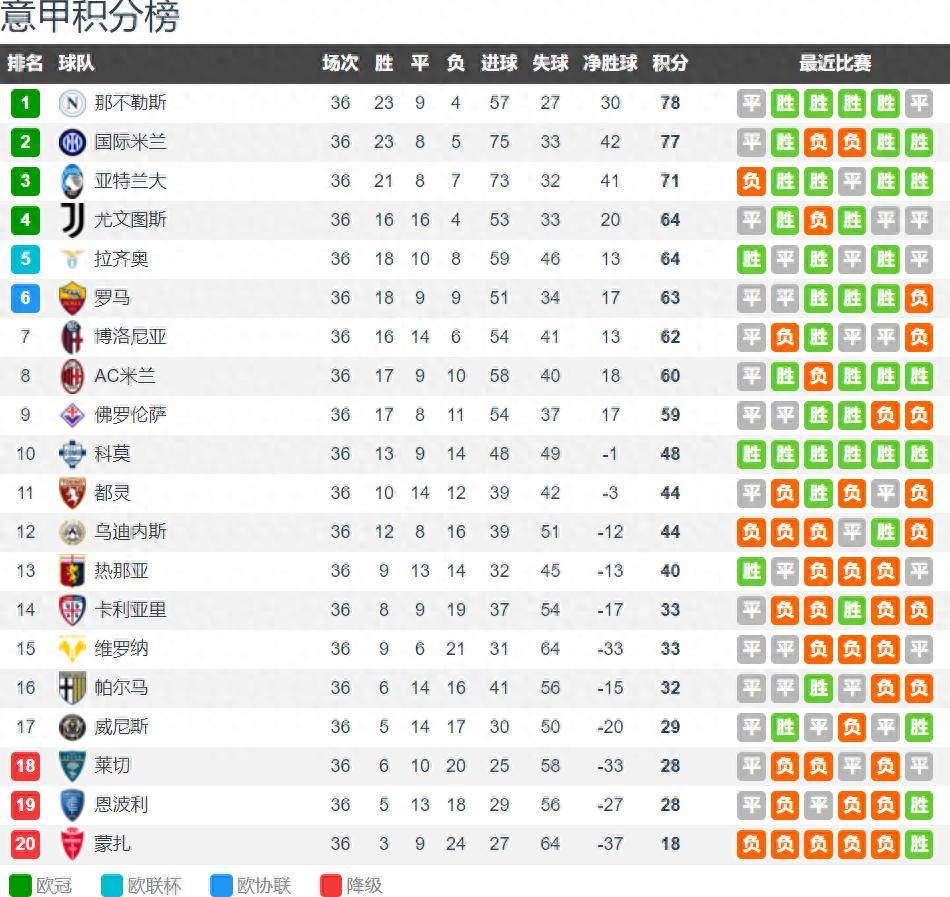Click the 进球 column header
Image resolution: width=950 pixels, height=897 pixels.
pyautogui.click(x=499, y=63)
